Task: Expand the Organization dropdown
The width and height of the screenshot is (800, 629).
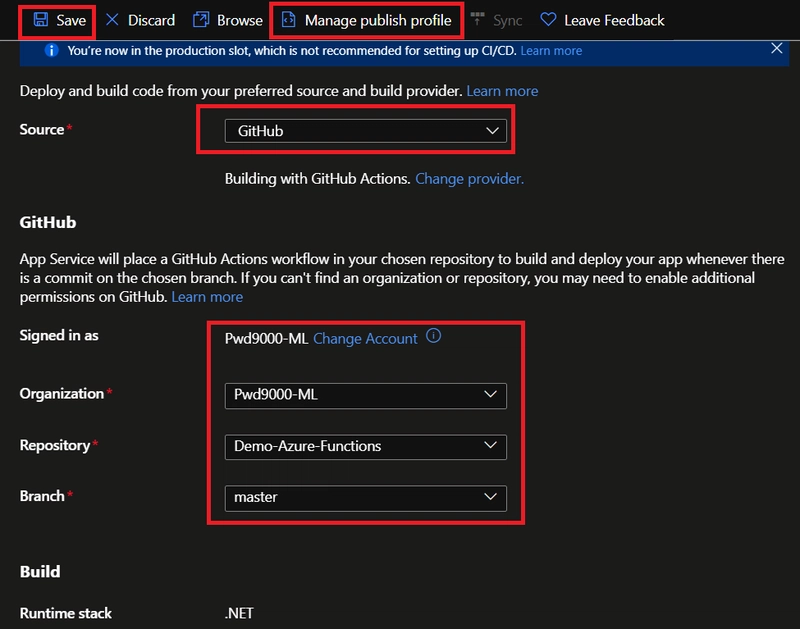Action: [x=365, y=395]
